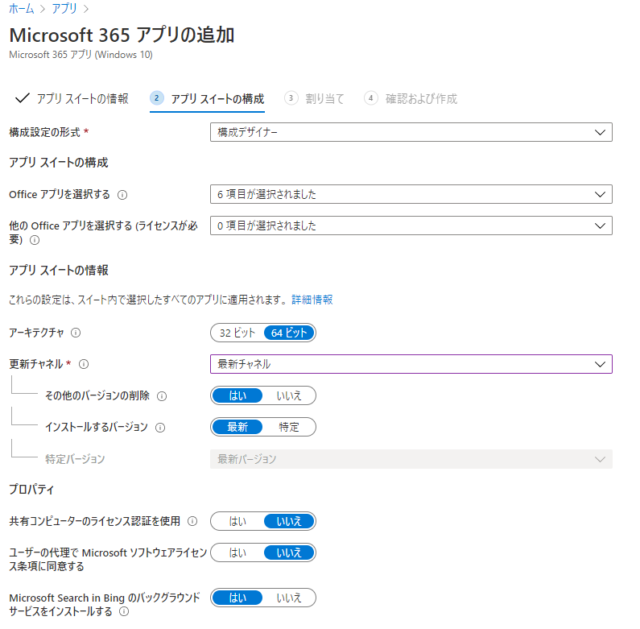Choose 特定 for インストールするバージョン
The width and height of the screenshot is (640, 629).
coord(289,427)
